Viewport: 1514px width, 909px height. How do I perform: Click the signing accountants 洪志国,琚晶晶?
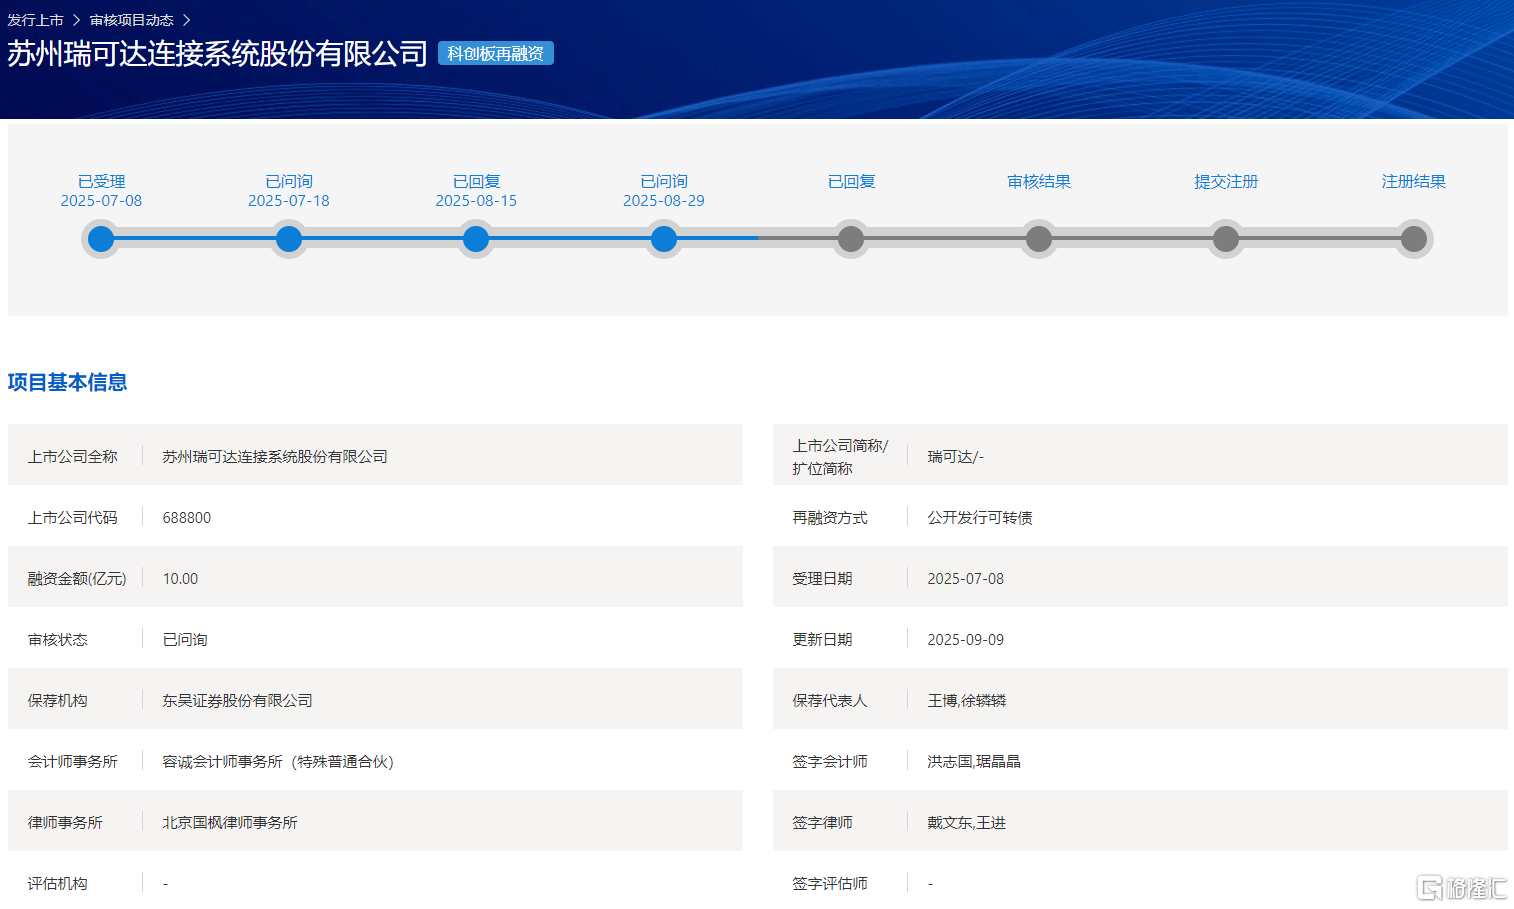click(974, 761)
